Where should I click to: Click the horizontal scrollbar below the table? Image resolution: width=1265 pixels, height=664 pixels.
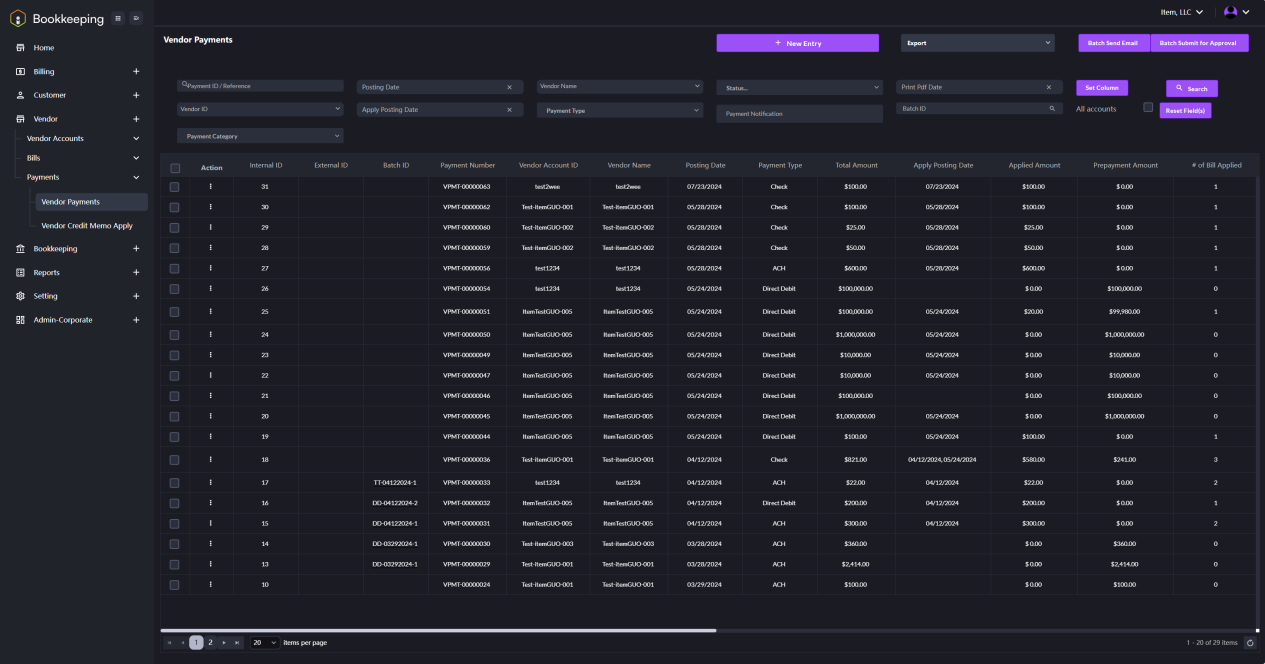pos(438,630)
